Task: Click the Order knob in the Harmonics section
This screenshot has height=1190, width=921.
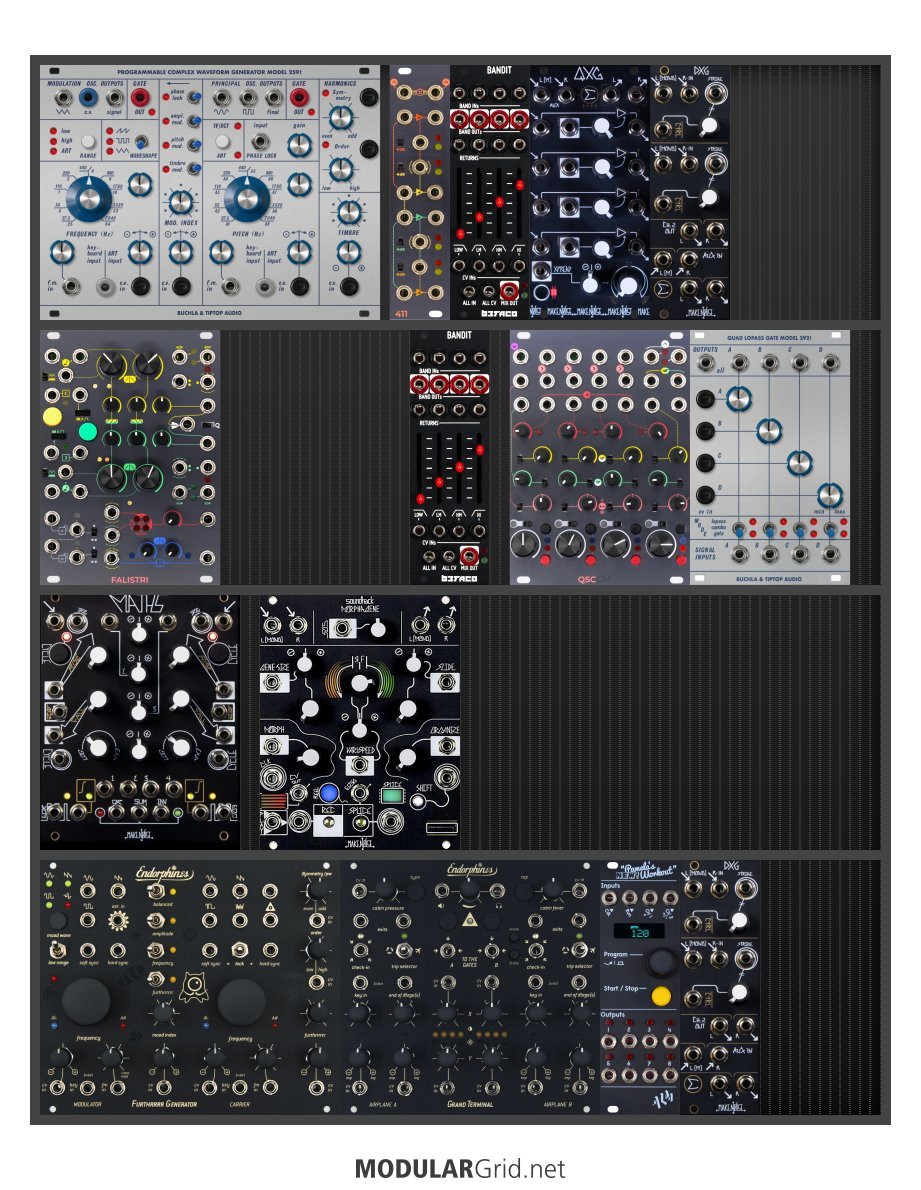Action: pyautogui.click(x=341, y=168)
